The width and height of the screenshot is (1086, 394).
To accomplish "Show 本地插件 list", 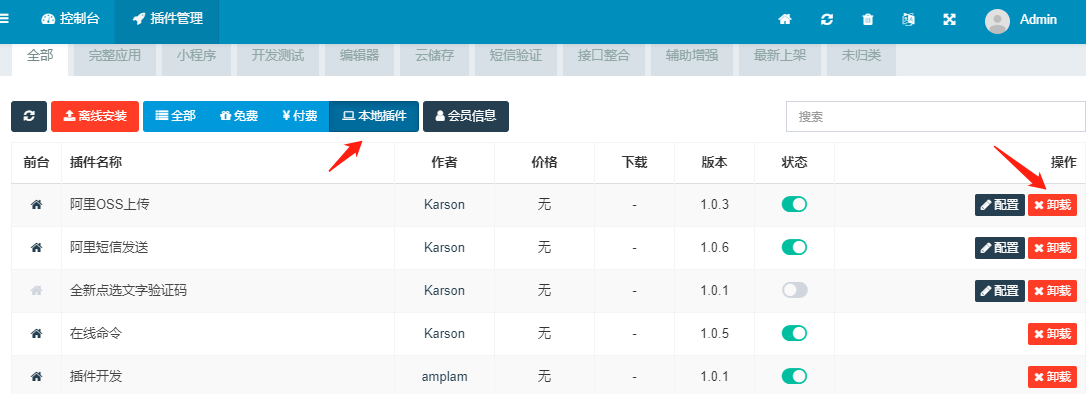I will 374,116.
